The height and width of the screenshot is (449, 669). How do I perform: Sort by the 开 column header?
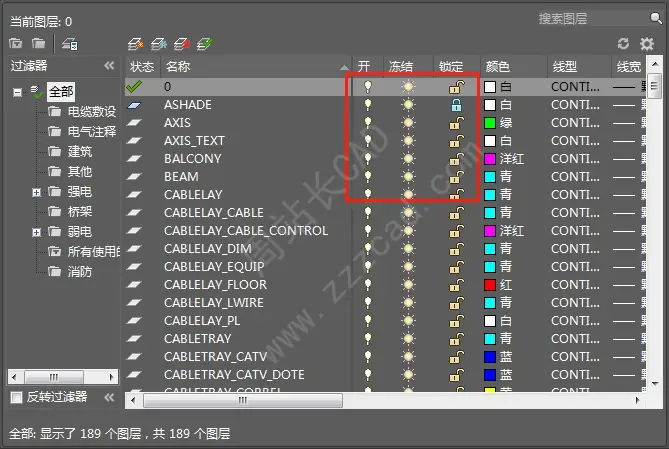coord(367,67)
